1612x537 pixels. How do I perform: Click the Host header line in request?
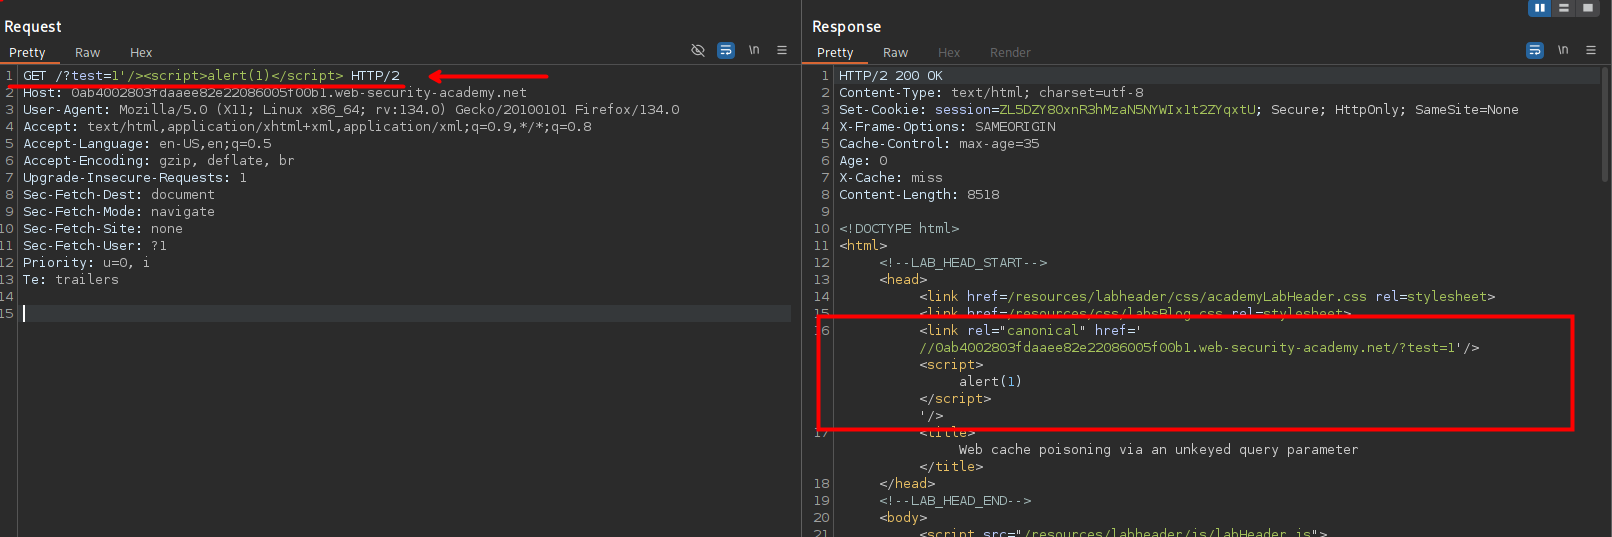point(274,93)
